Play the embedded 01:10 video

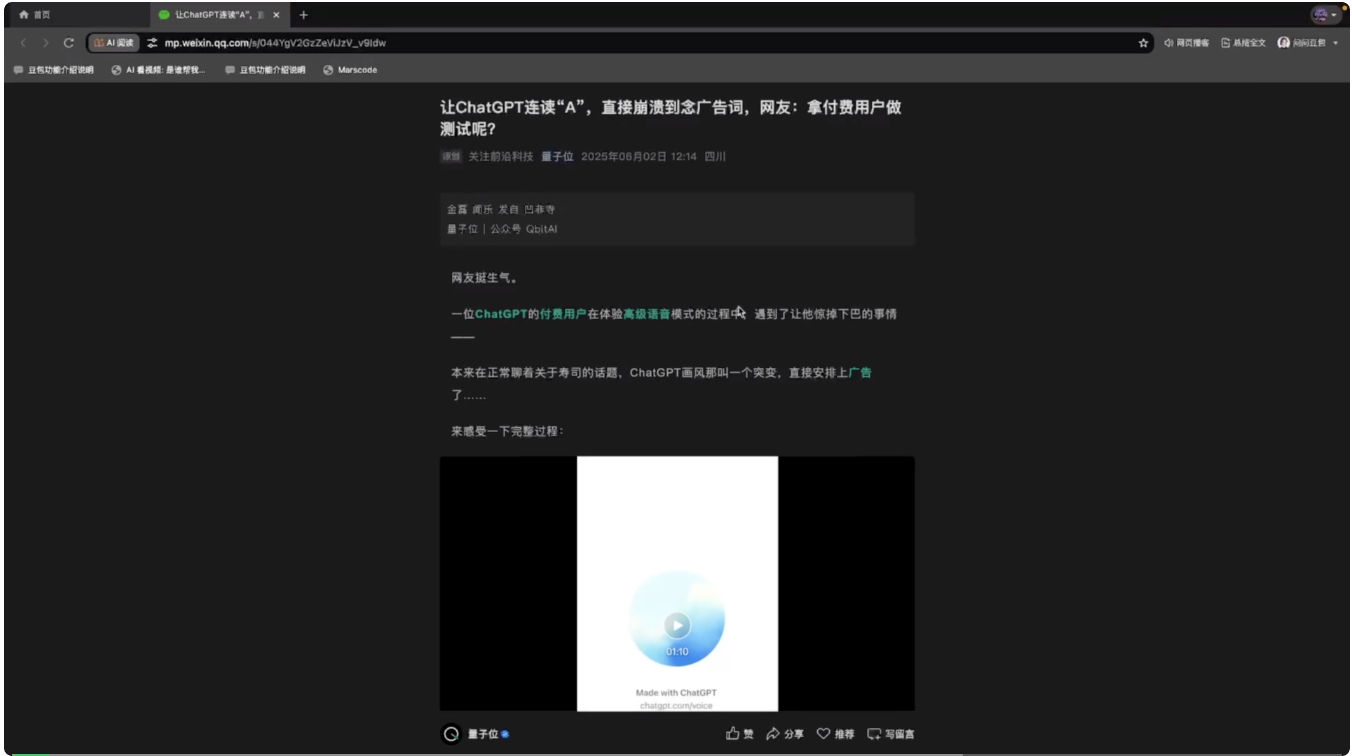pyautogui.click(x=677, y=625)
